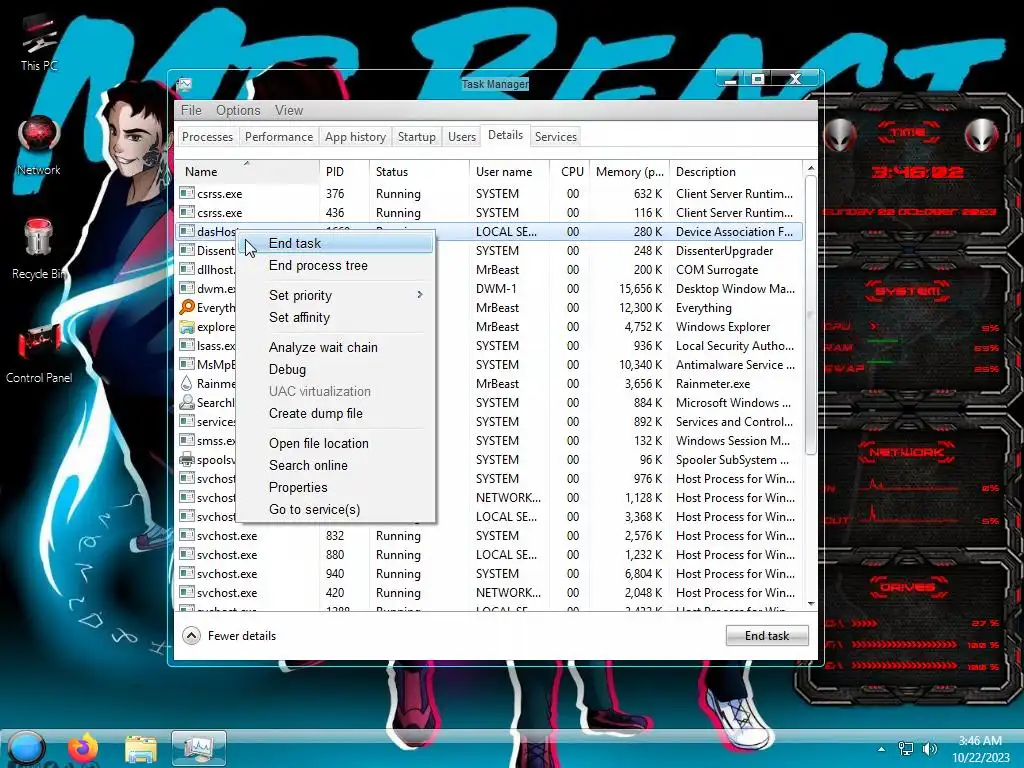
Task: Click the scrollbar down arrow
Action: click(810, 604)
